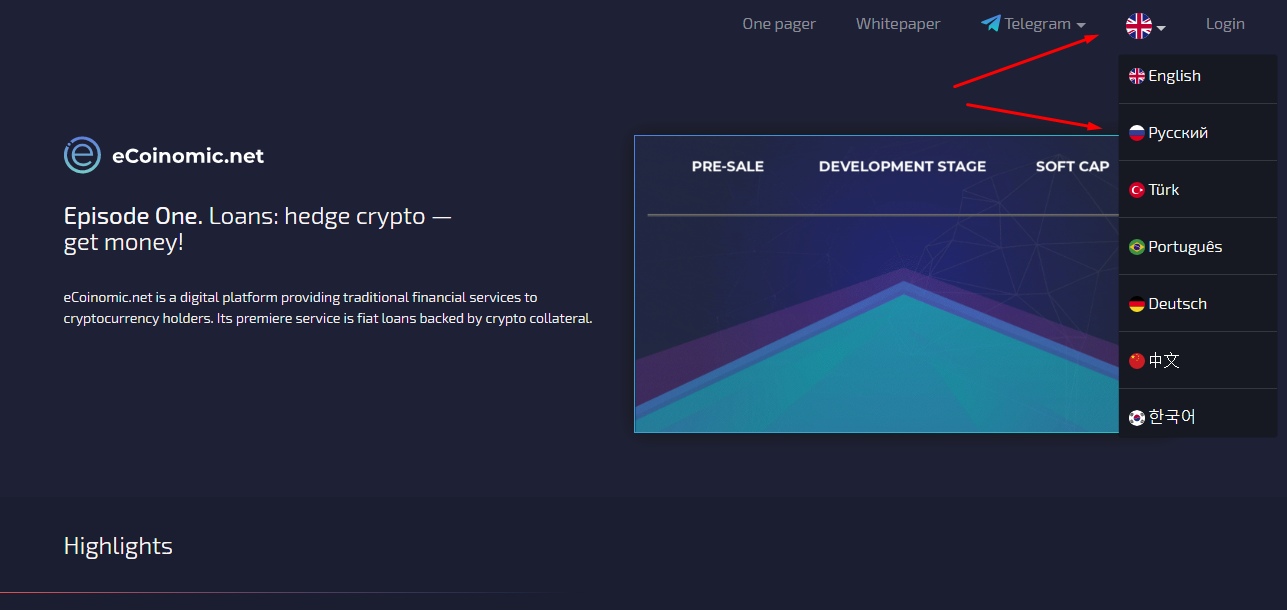Click the Telegram paper plane icon
Screen dimensions: 1287x610
point(990,24)
